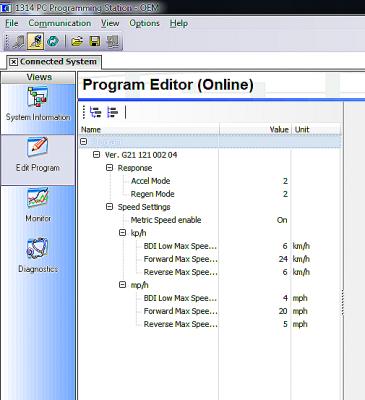Click the Response label
The height and width of the screenshot is (400, 365).
pyautogui.click(x=135, y=168)
